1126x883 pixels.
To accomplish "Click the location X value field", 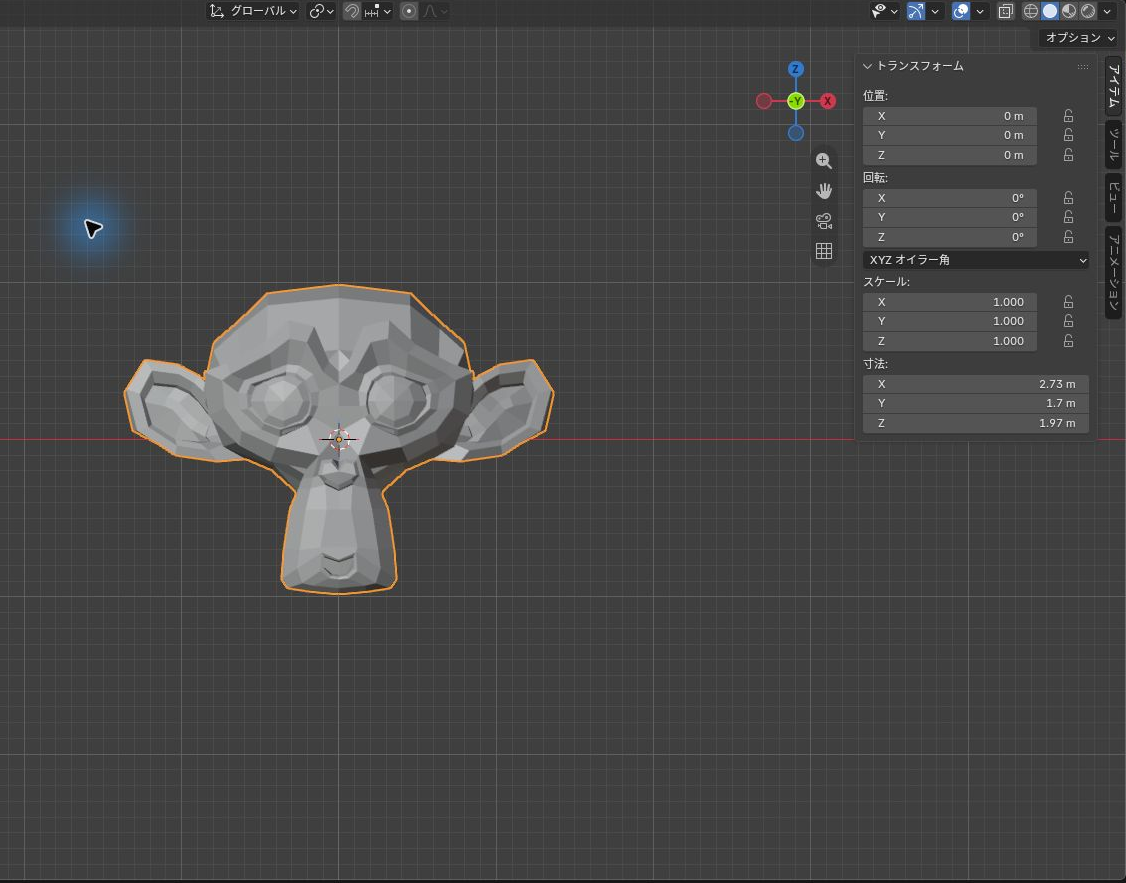I will pos(949,116).
